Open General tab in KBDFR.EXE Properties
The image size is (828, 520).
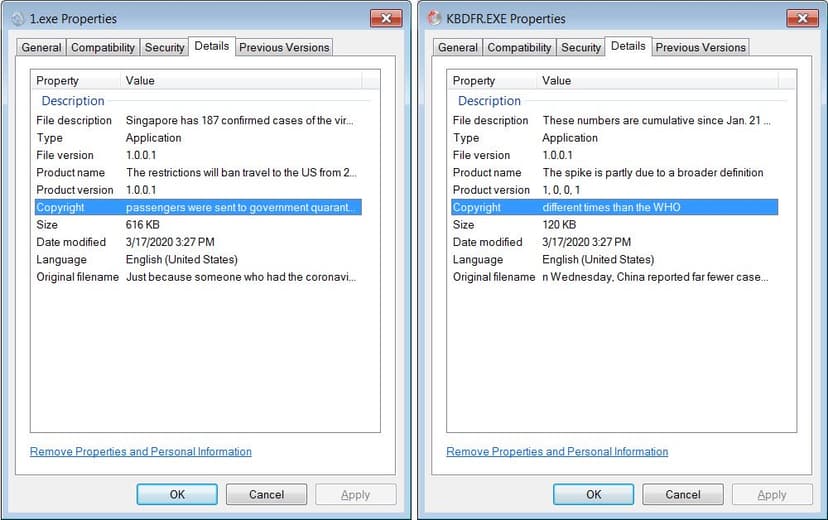458,48
